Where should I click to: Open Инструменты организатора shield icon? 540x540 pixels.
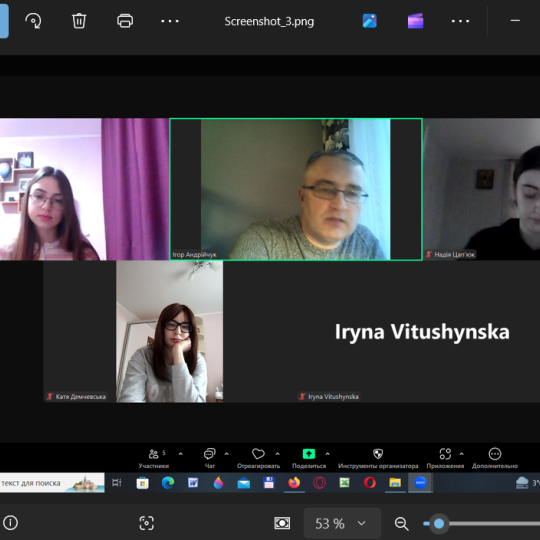(x=378, y=454)
